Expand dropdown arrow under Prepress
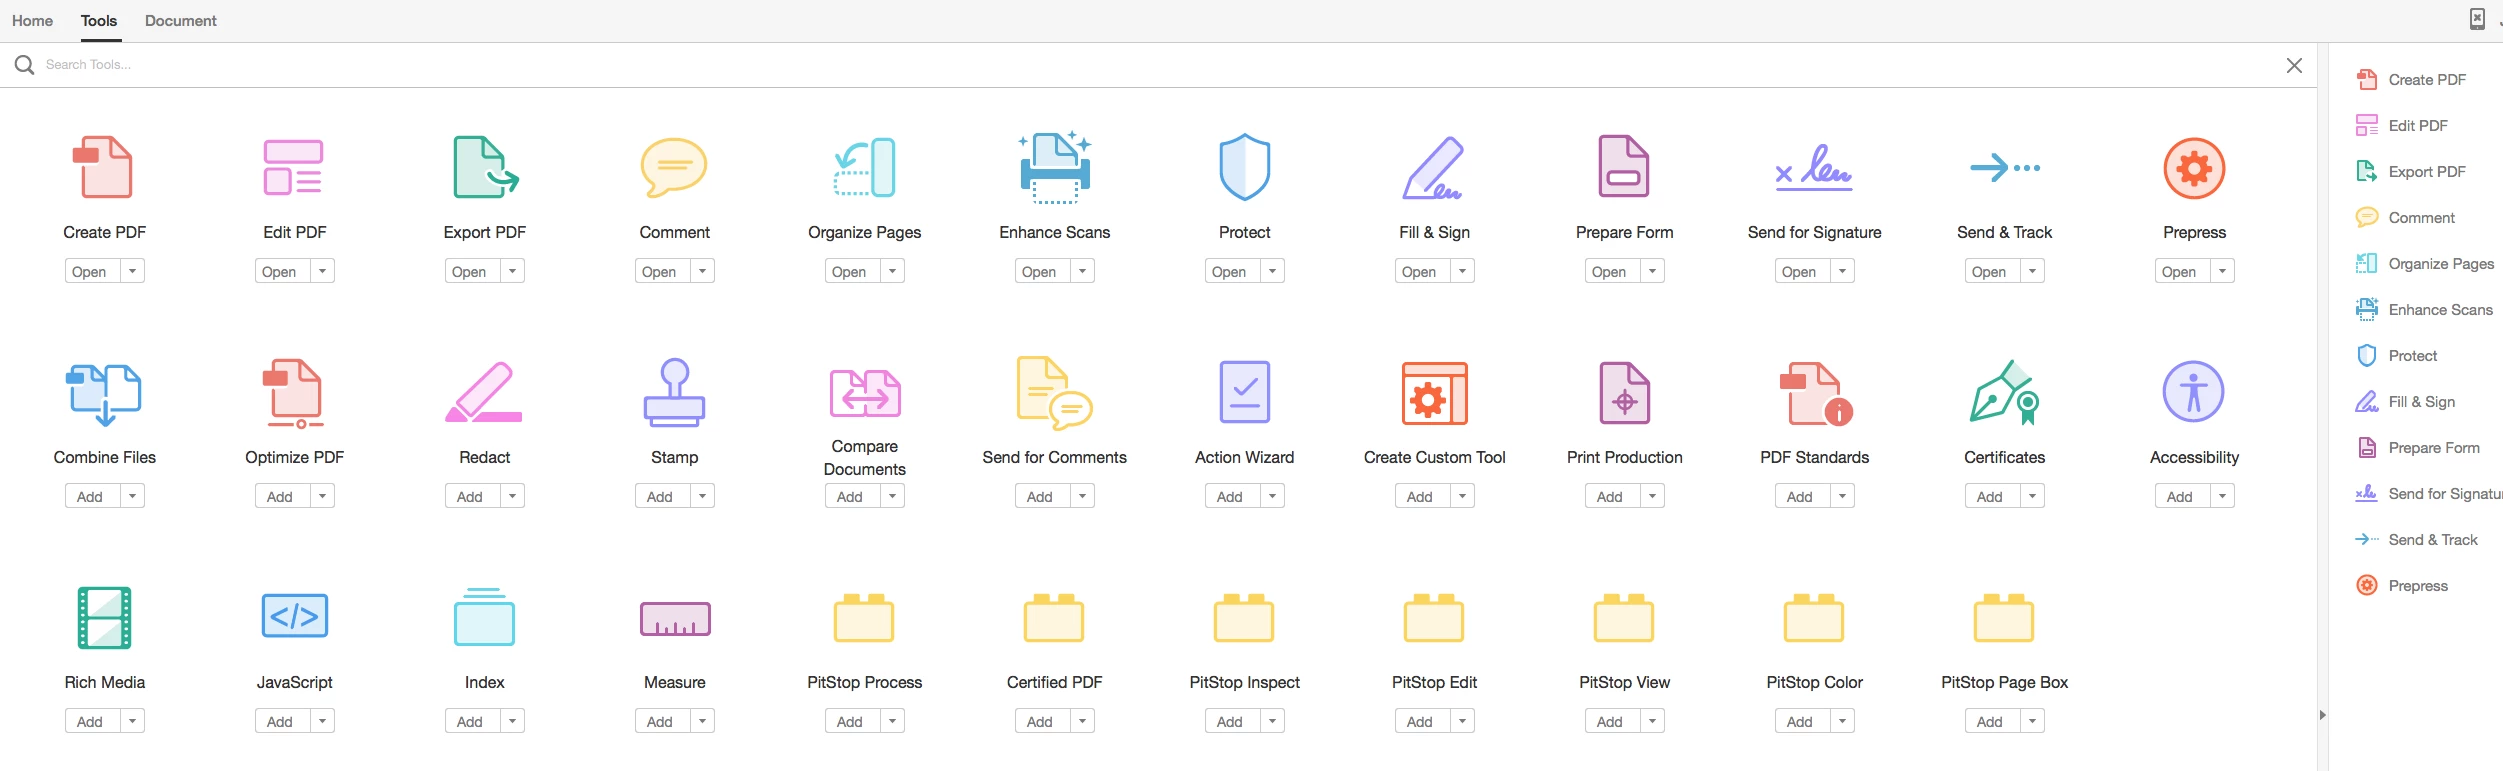The height and width of the screenshot is (771, 2503). 2222,271
